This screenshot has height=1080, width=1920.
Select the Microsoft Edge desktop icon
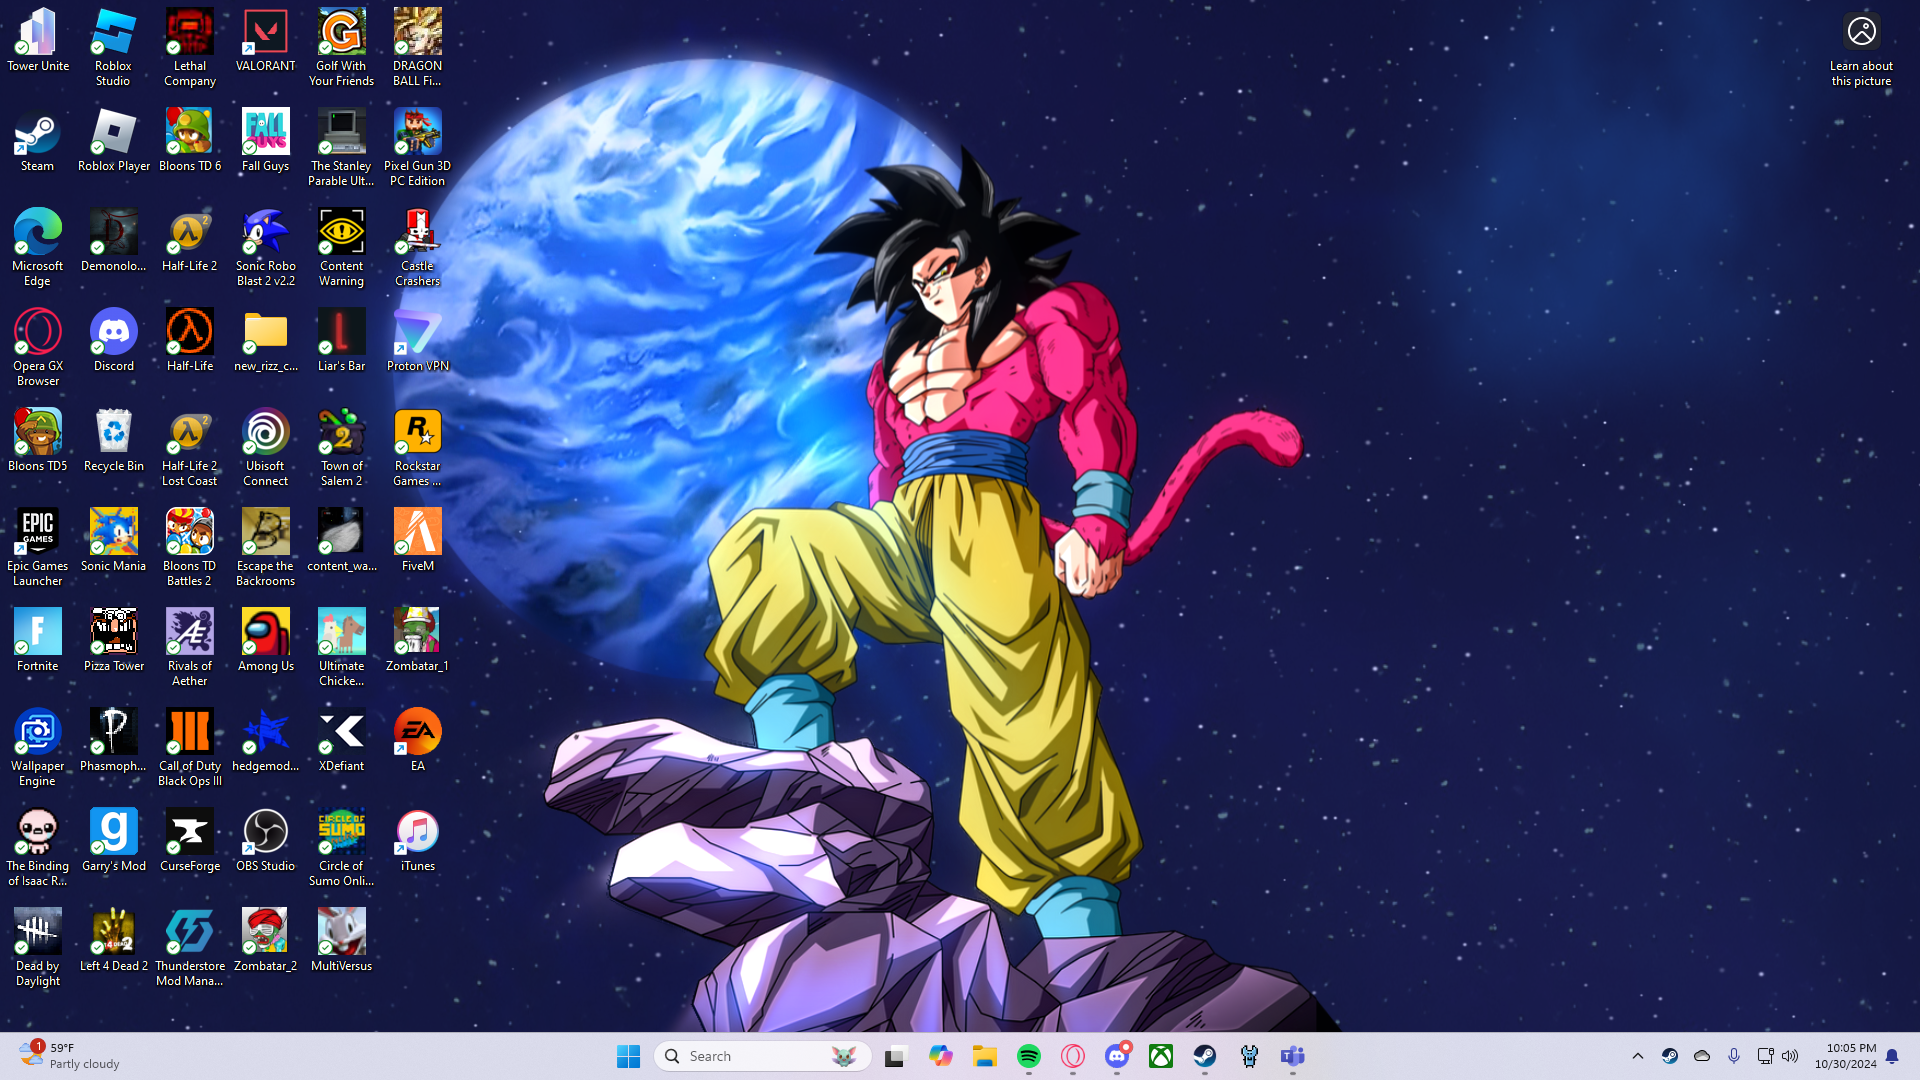pyautogui.click(x=38, y=248)
